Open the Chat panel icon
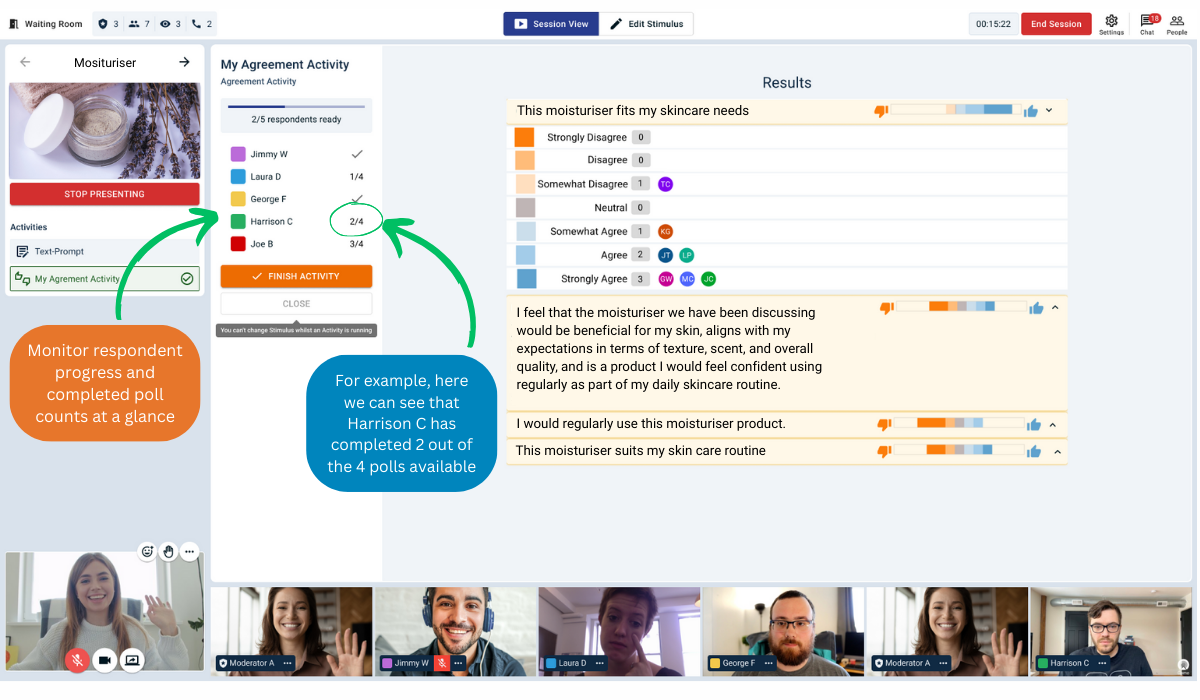The height and width of the screenshot is (700, 1200). 1147,22
